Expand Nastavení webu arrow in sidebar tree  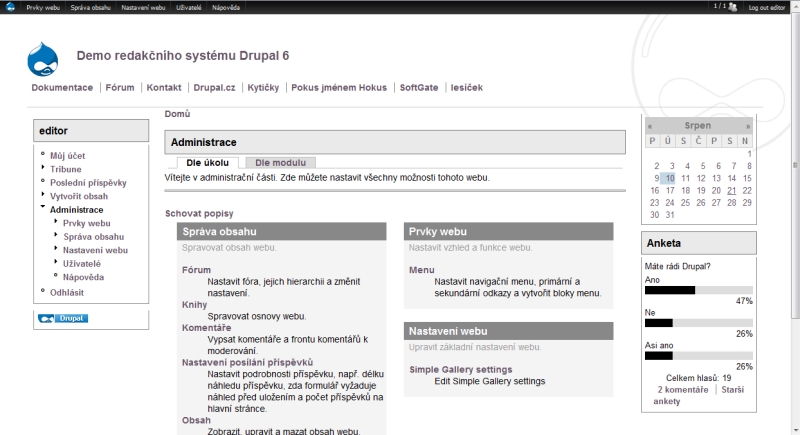pos(56,248)
